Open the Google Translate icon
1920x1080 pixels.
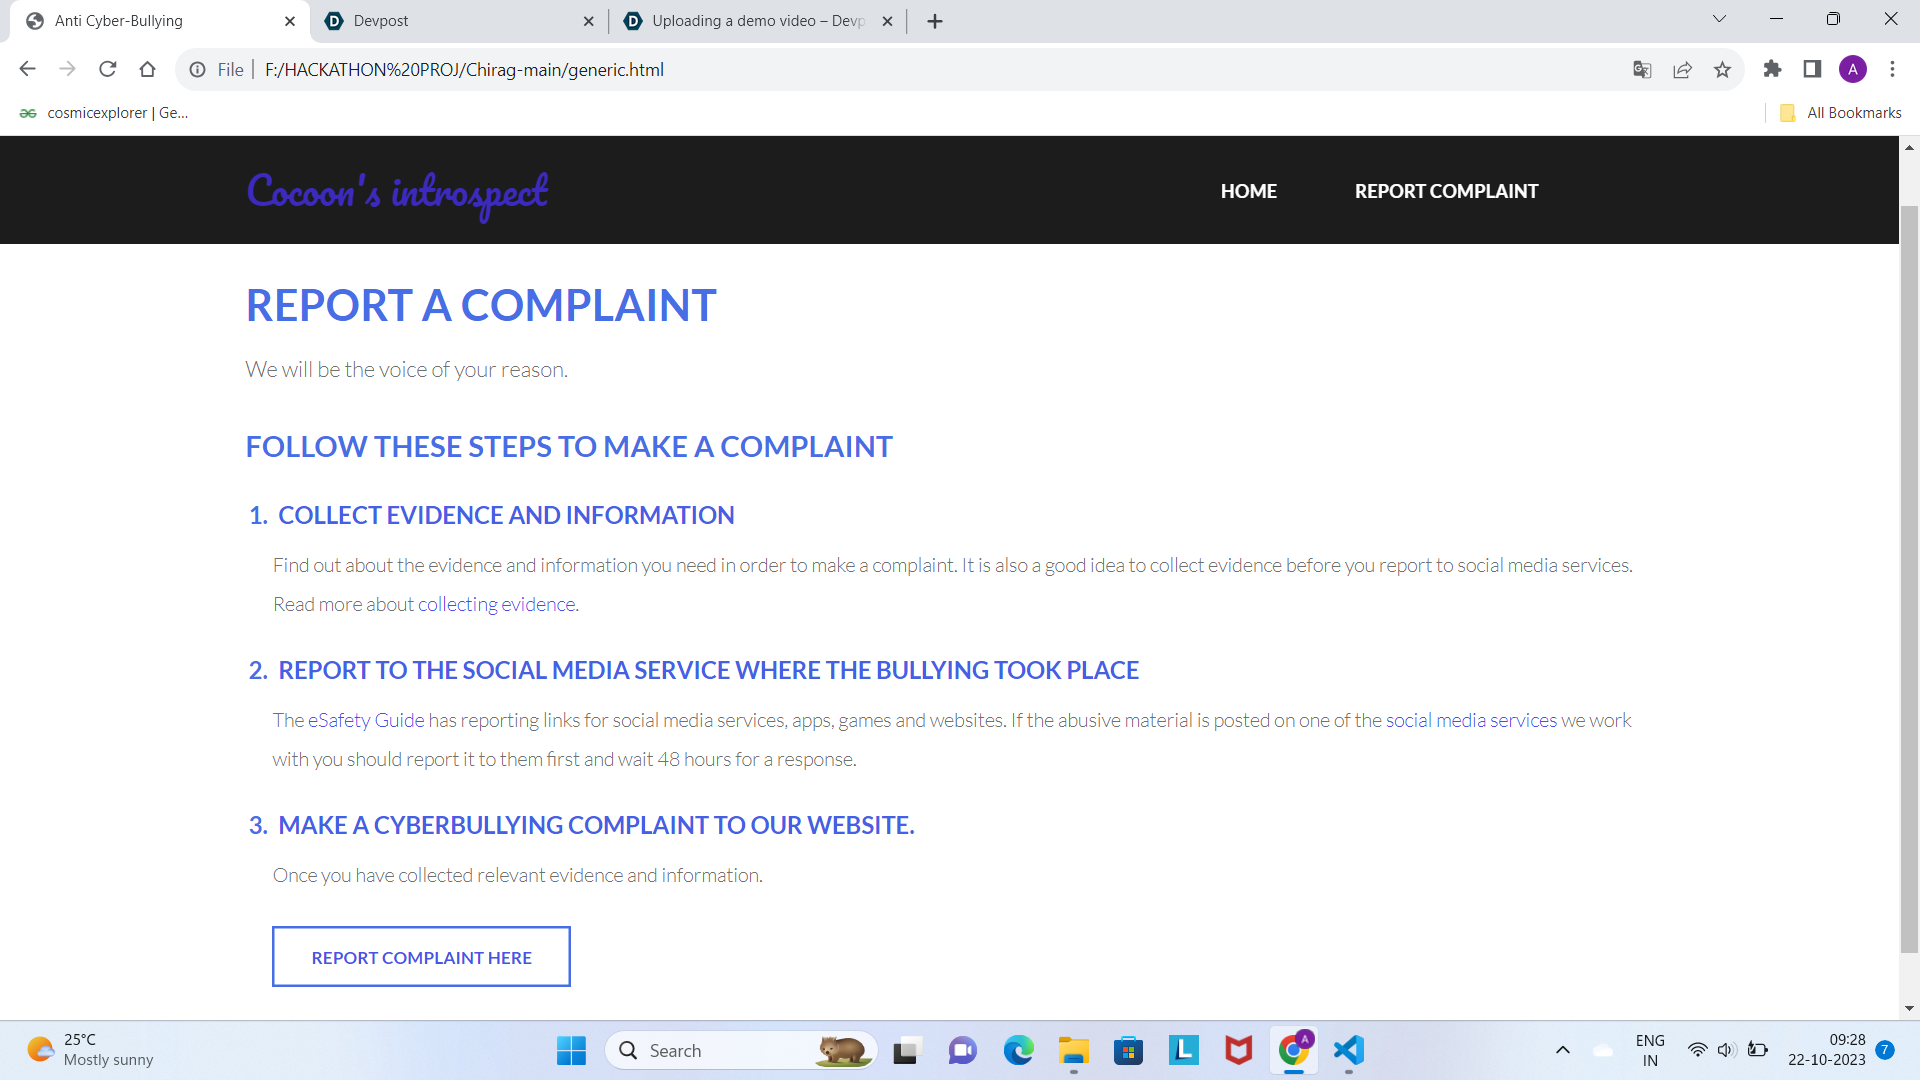1642,69
